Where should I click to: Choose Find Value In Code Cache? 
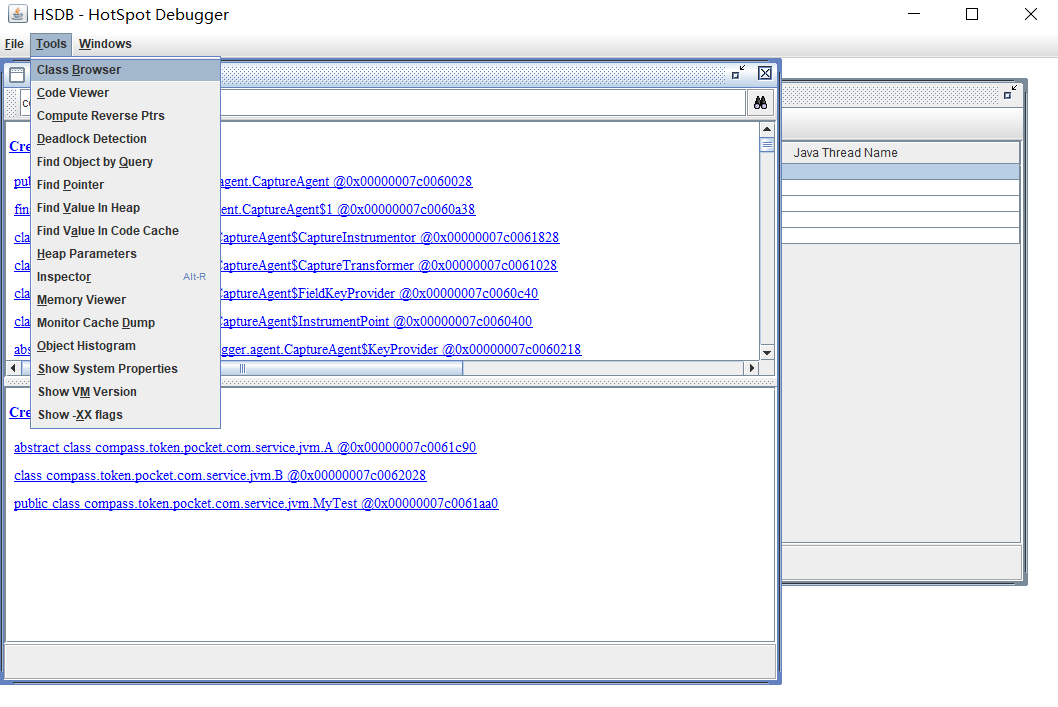126,230
